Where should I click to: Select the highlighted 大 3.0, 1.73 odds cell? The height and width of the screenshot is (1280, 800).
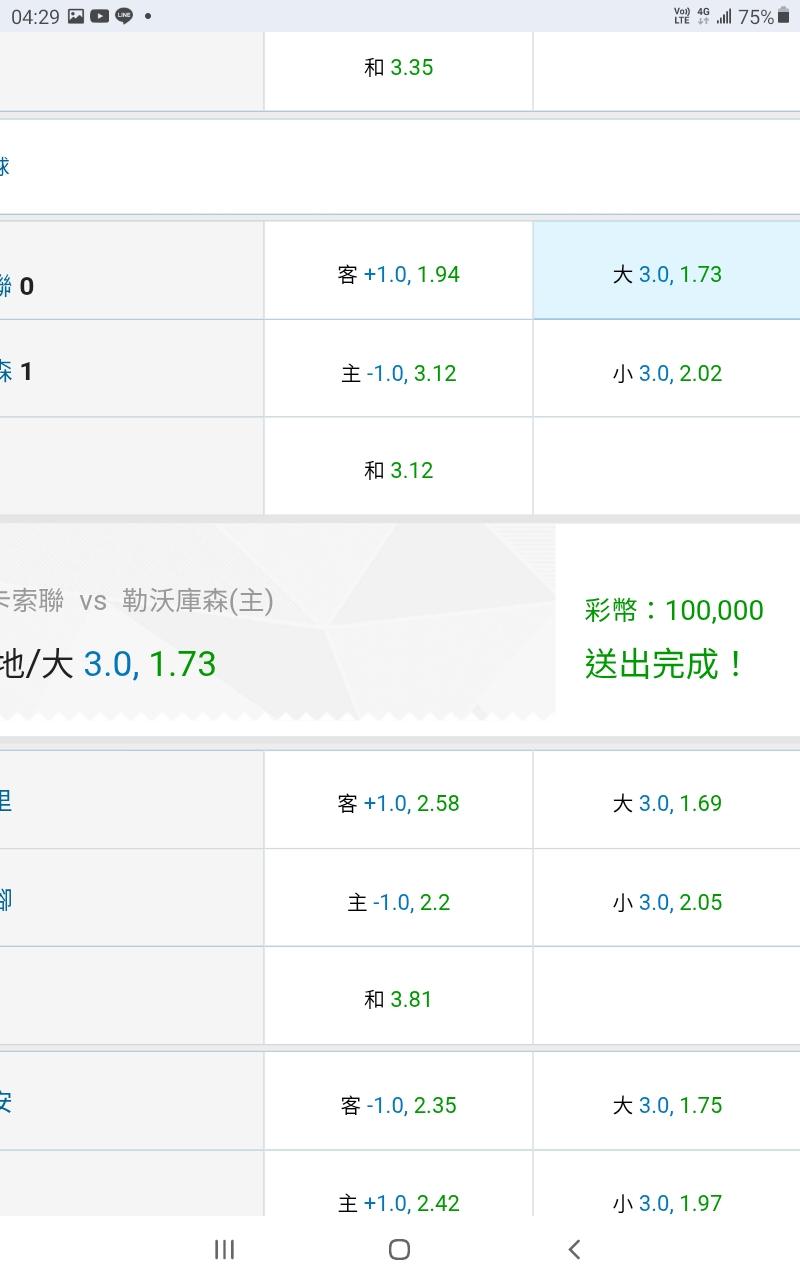(667, 274)
